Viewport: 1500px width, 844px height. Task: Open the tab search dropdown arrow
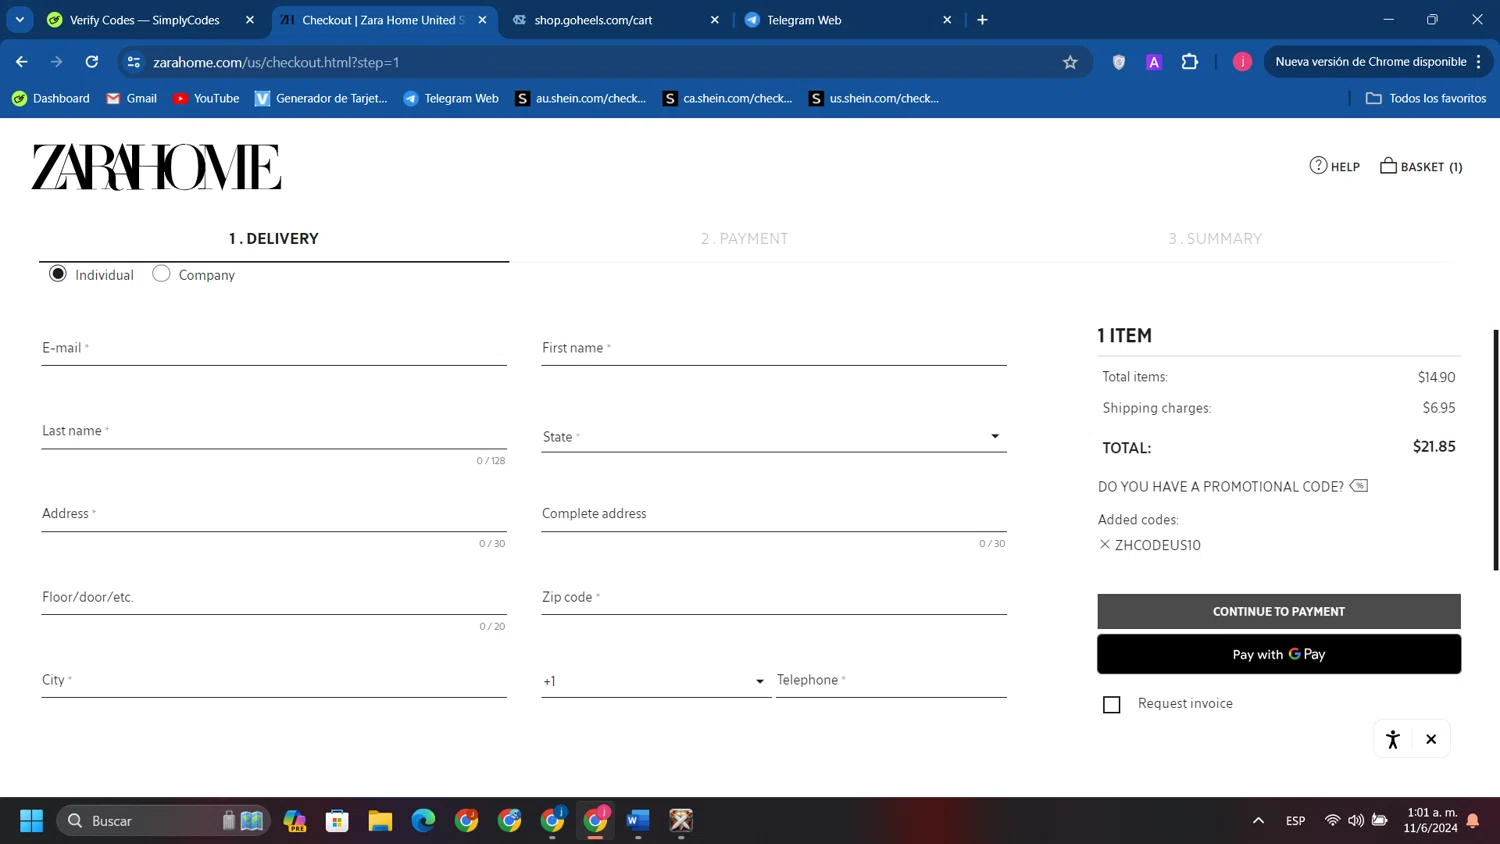(20, 20)
